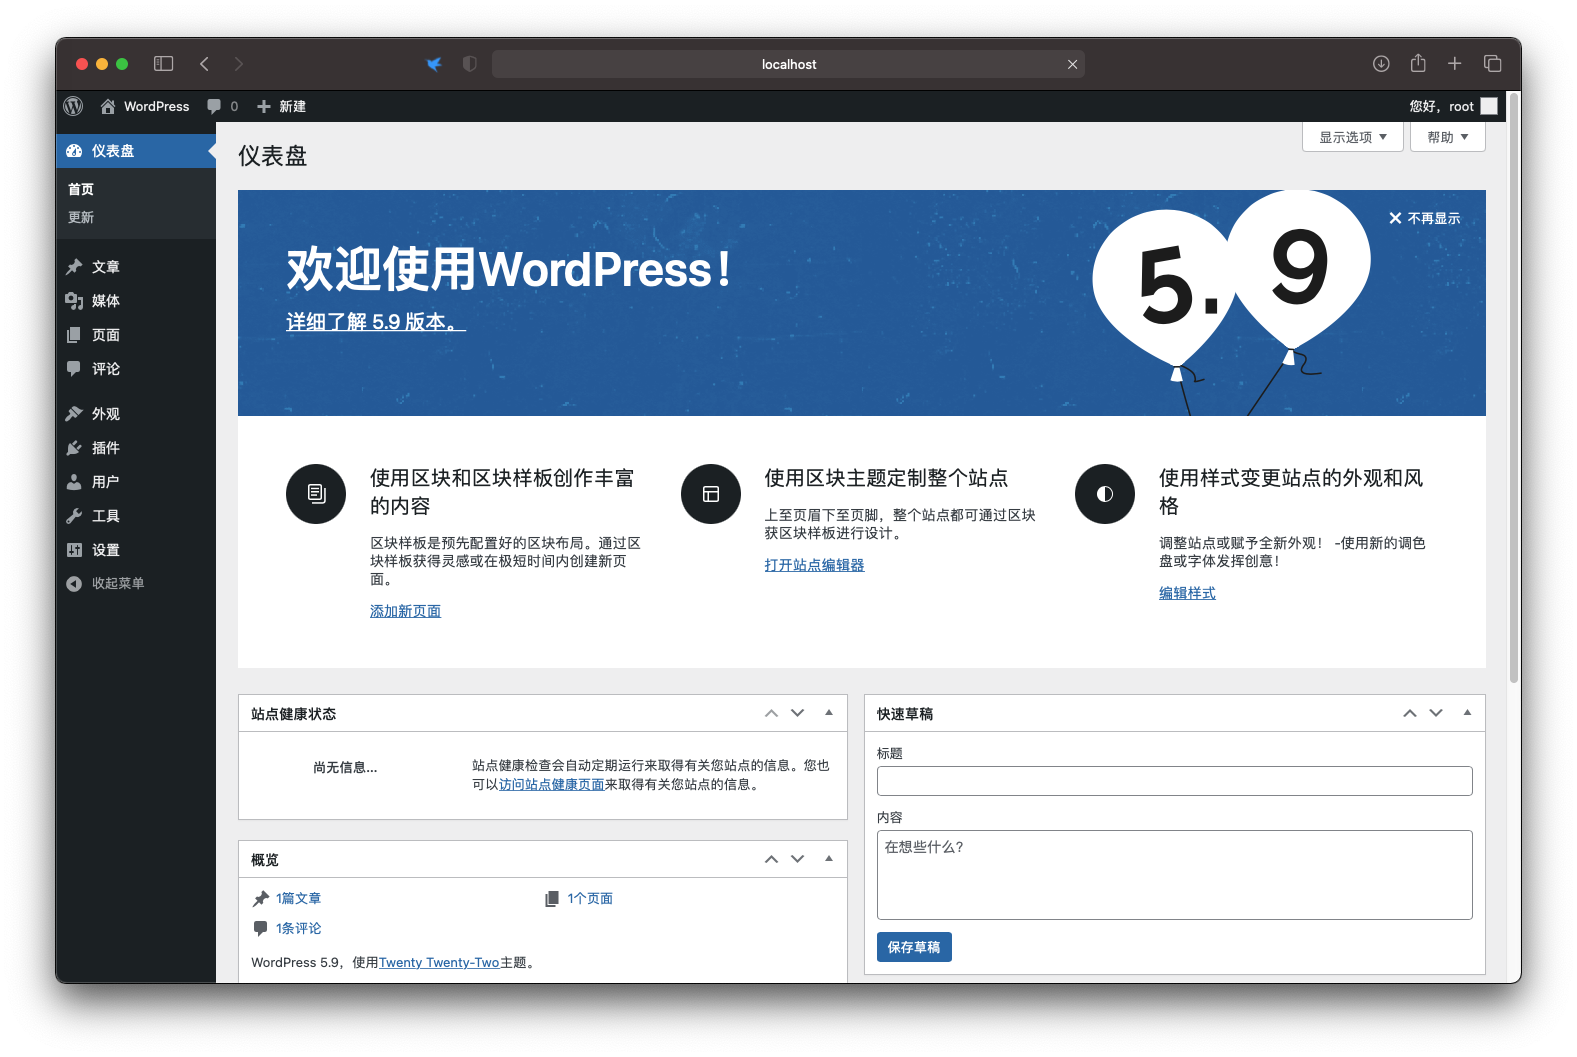Screen dimensions: 1577x1057
Task: Open the comments bubble in admin bar
Action: [214, 106]
